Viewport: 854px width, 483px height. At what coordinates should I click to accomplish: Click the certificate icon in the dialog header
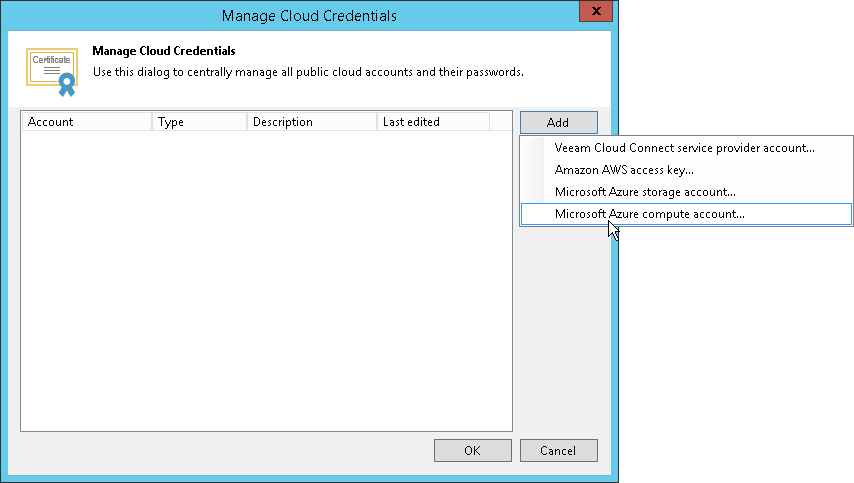(x=52, y=70)
